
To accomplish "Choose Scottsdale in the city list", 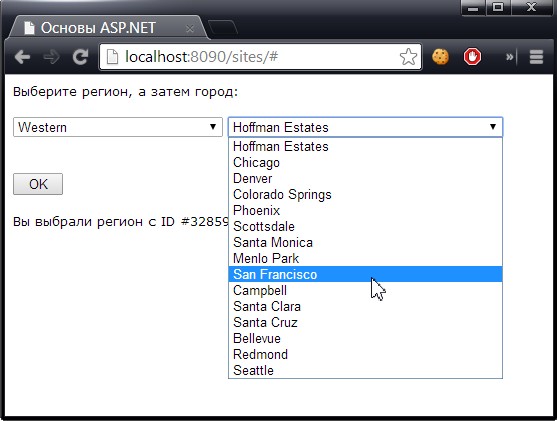I will click(x=365, y=226).
